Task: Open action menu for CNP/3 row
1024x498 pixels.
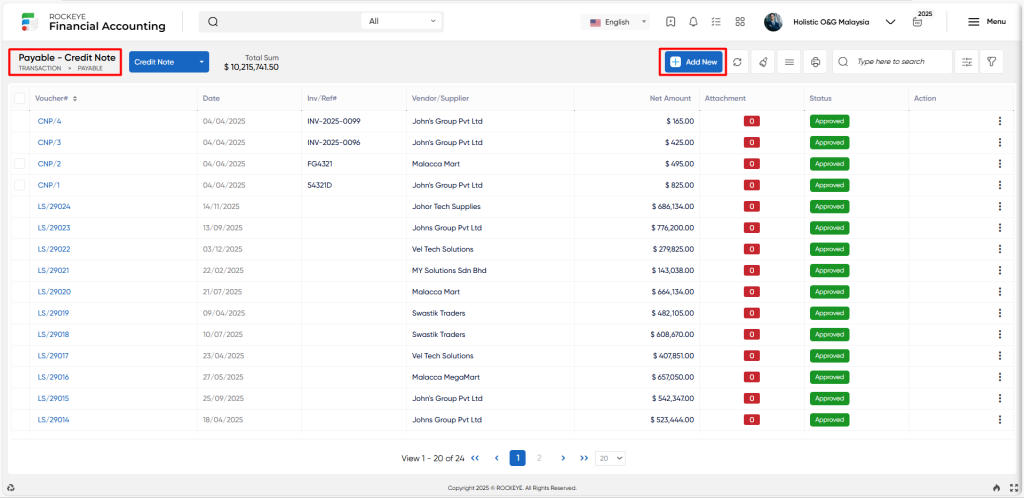Action: (999, 142)
